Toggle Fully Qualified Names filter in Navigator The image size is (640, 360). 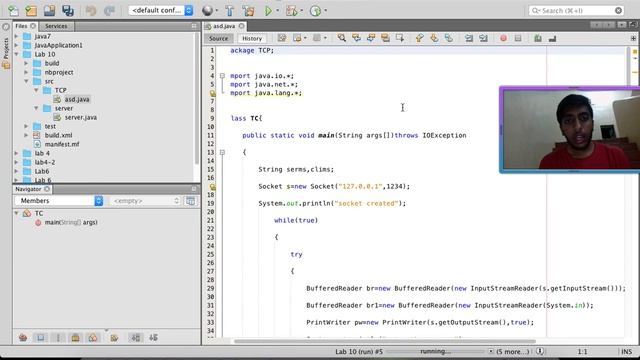(x=114, y=338)
